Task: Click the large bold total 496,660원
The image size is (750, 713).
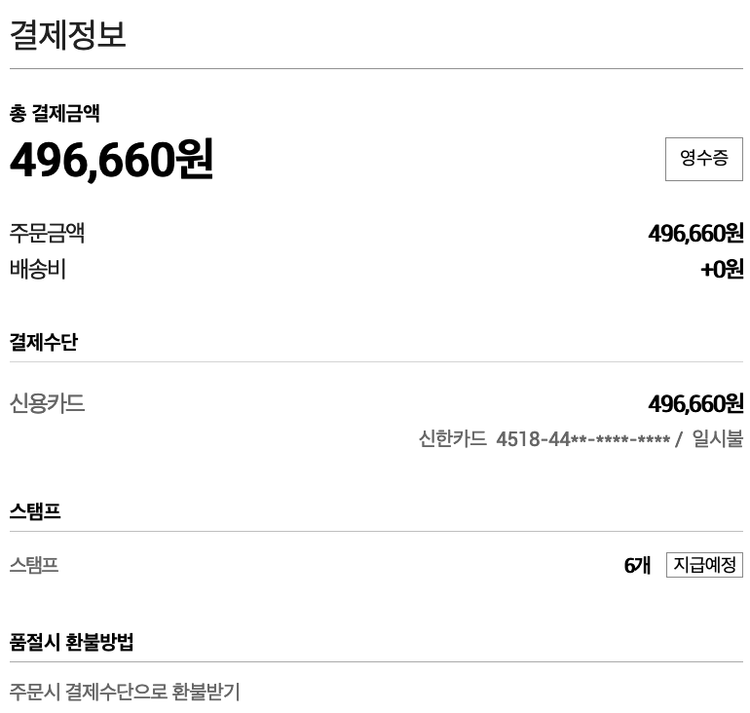Action: [x=112, y=159]
